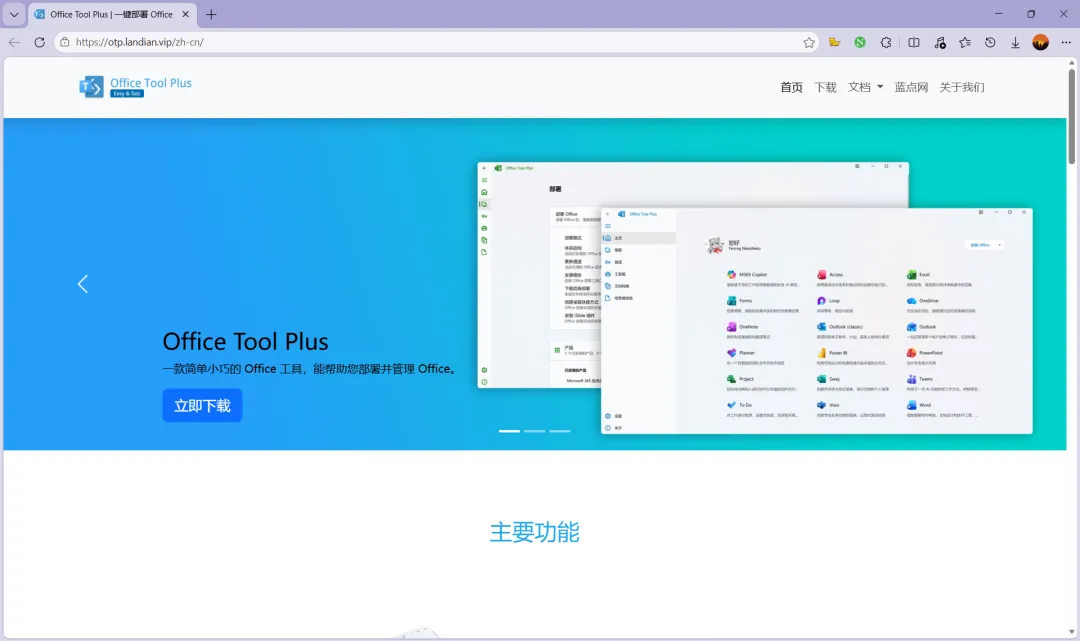This screenshot has height=641, width=1080.
Task: Click the 主要功能 heading text
Action: pyautogui.click(x=534, y=532)
